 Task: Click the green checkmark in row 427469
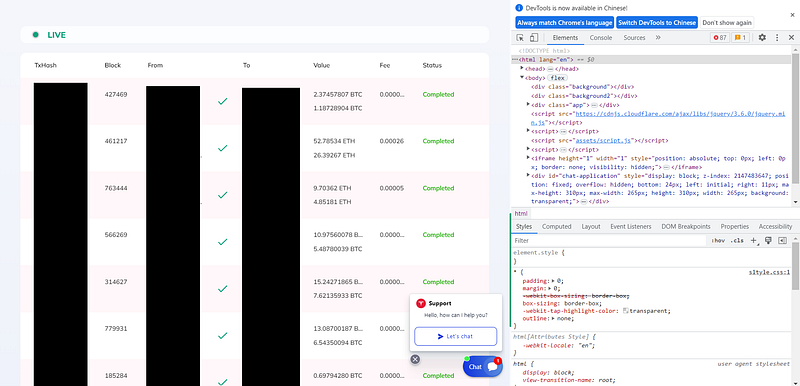click(x=222, y=101)
